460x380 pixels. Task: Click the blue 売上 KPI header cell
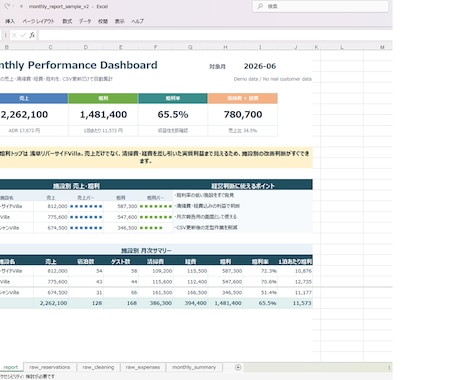(x=34, y=98)
